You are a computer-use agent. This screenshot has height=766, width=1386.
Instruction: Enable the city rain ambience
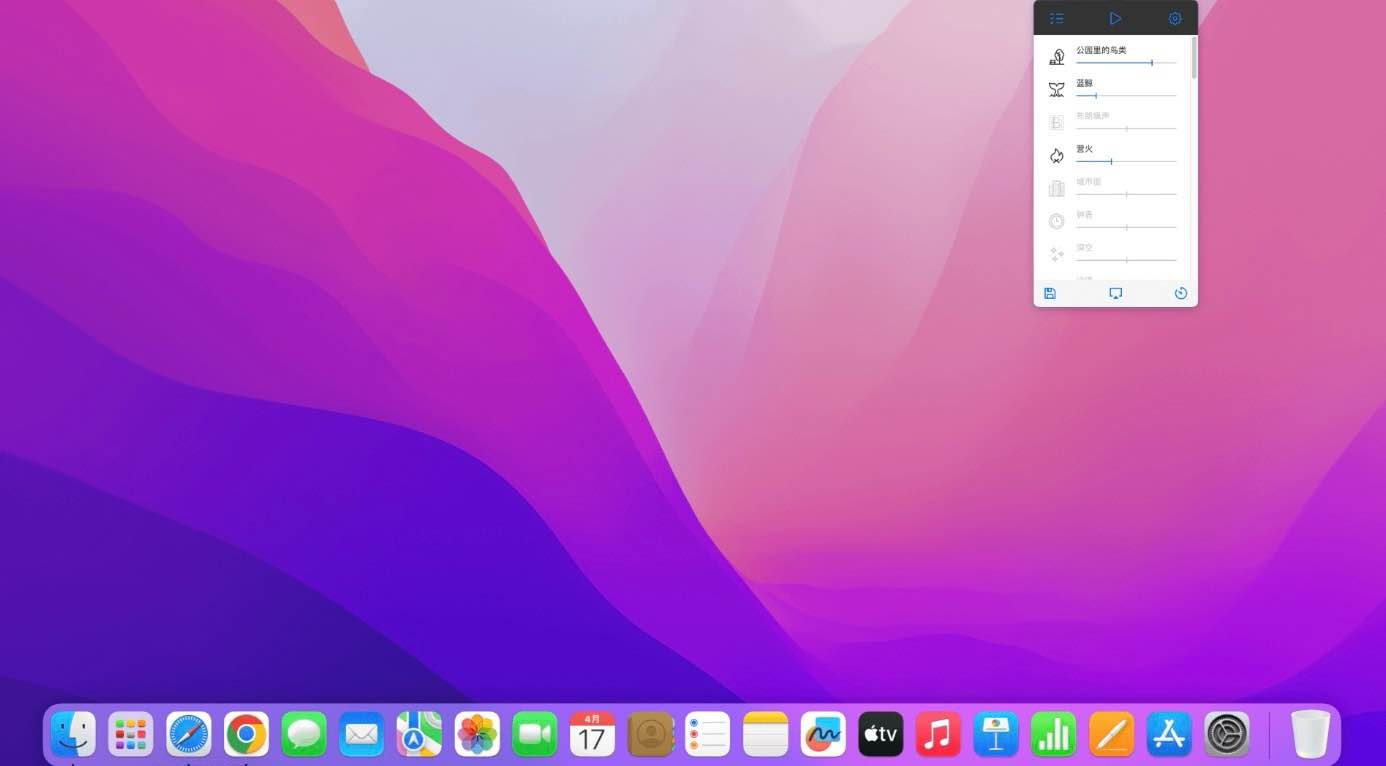(x=1056, y=188)
